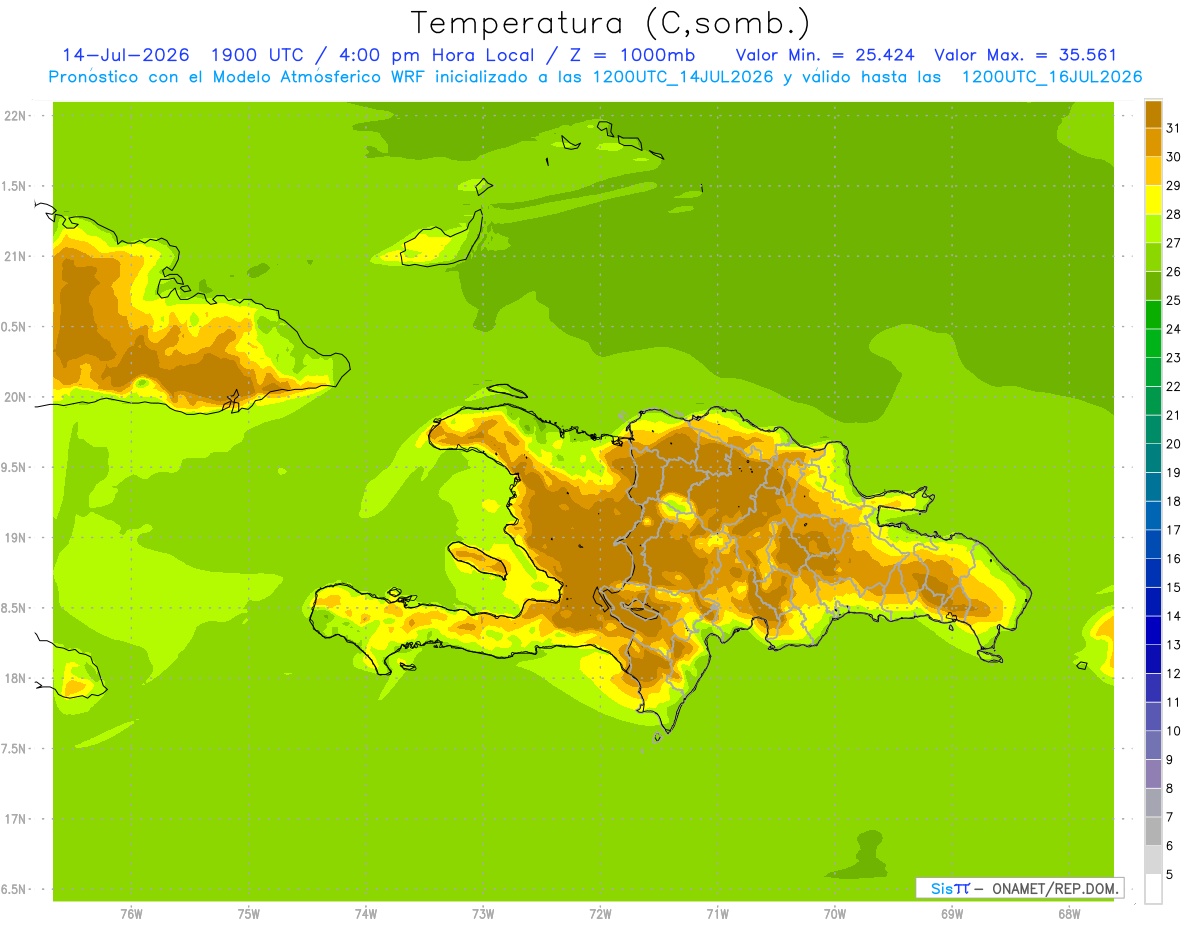This screenshot has width=1200, height=927.
Task: Click longitude label '74W'
Action: point(366,913)
